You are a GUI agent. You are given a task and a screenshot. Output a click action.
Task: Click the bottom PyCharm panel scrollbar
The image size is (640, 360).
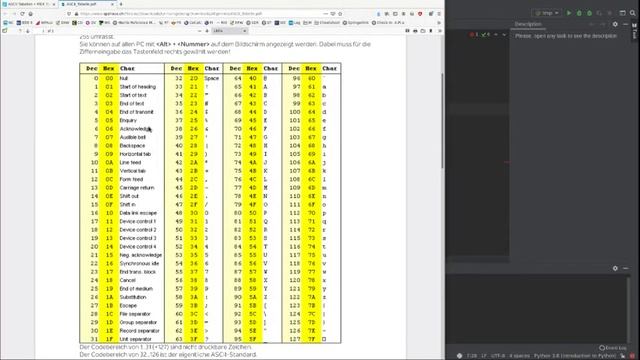click(629, 310)
